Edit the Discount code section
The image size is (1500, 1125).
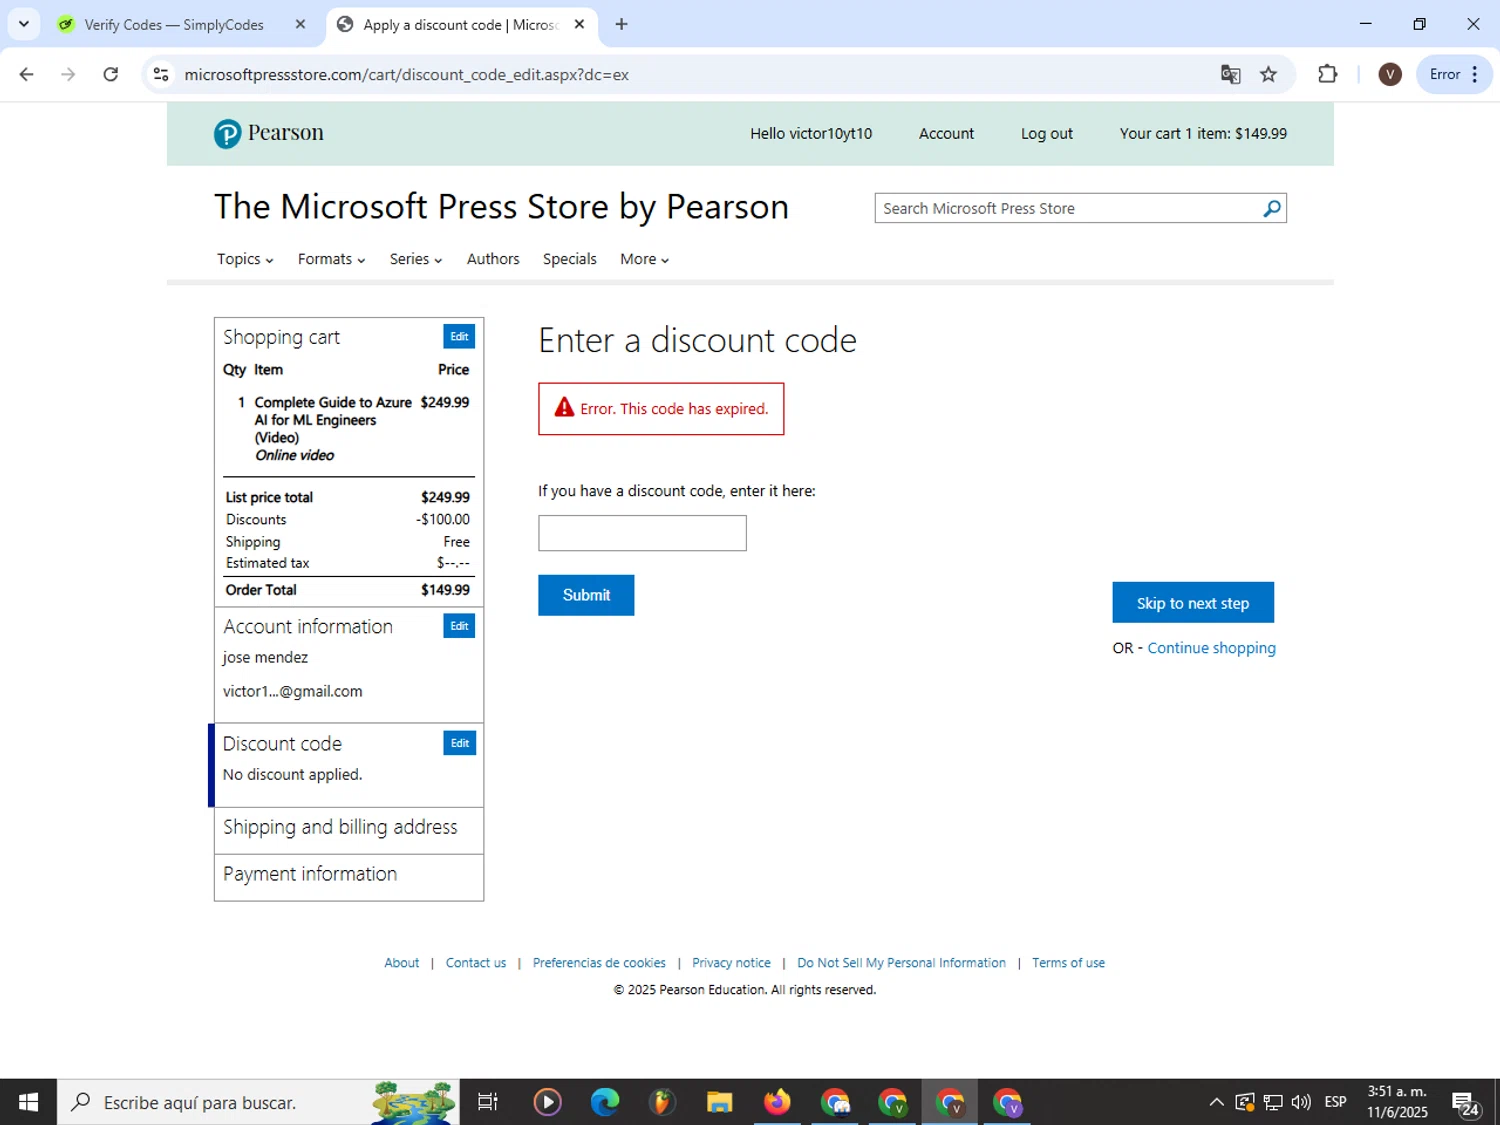tap(459, 743)
